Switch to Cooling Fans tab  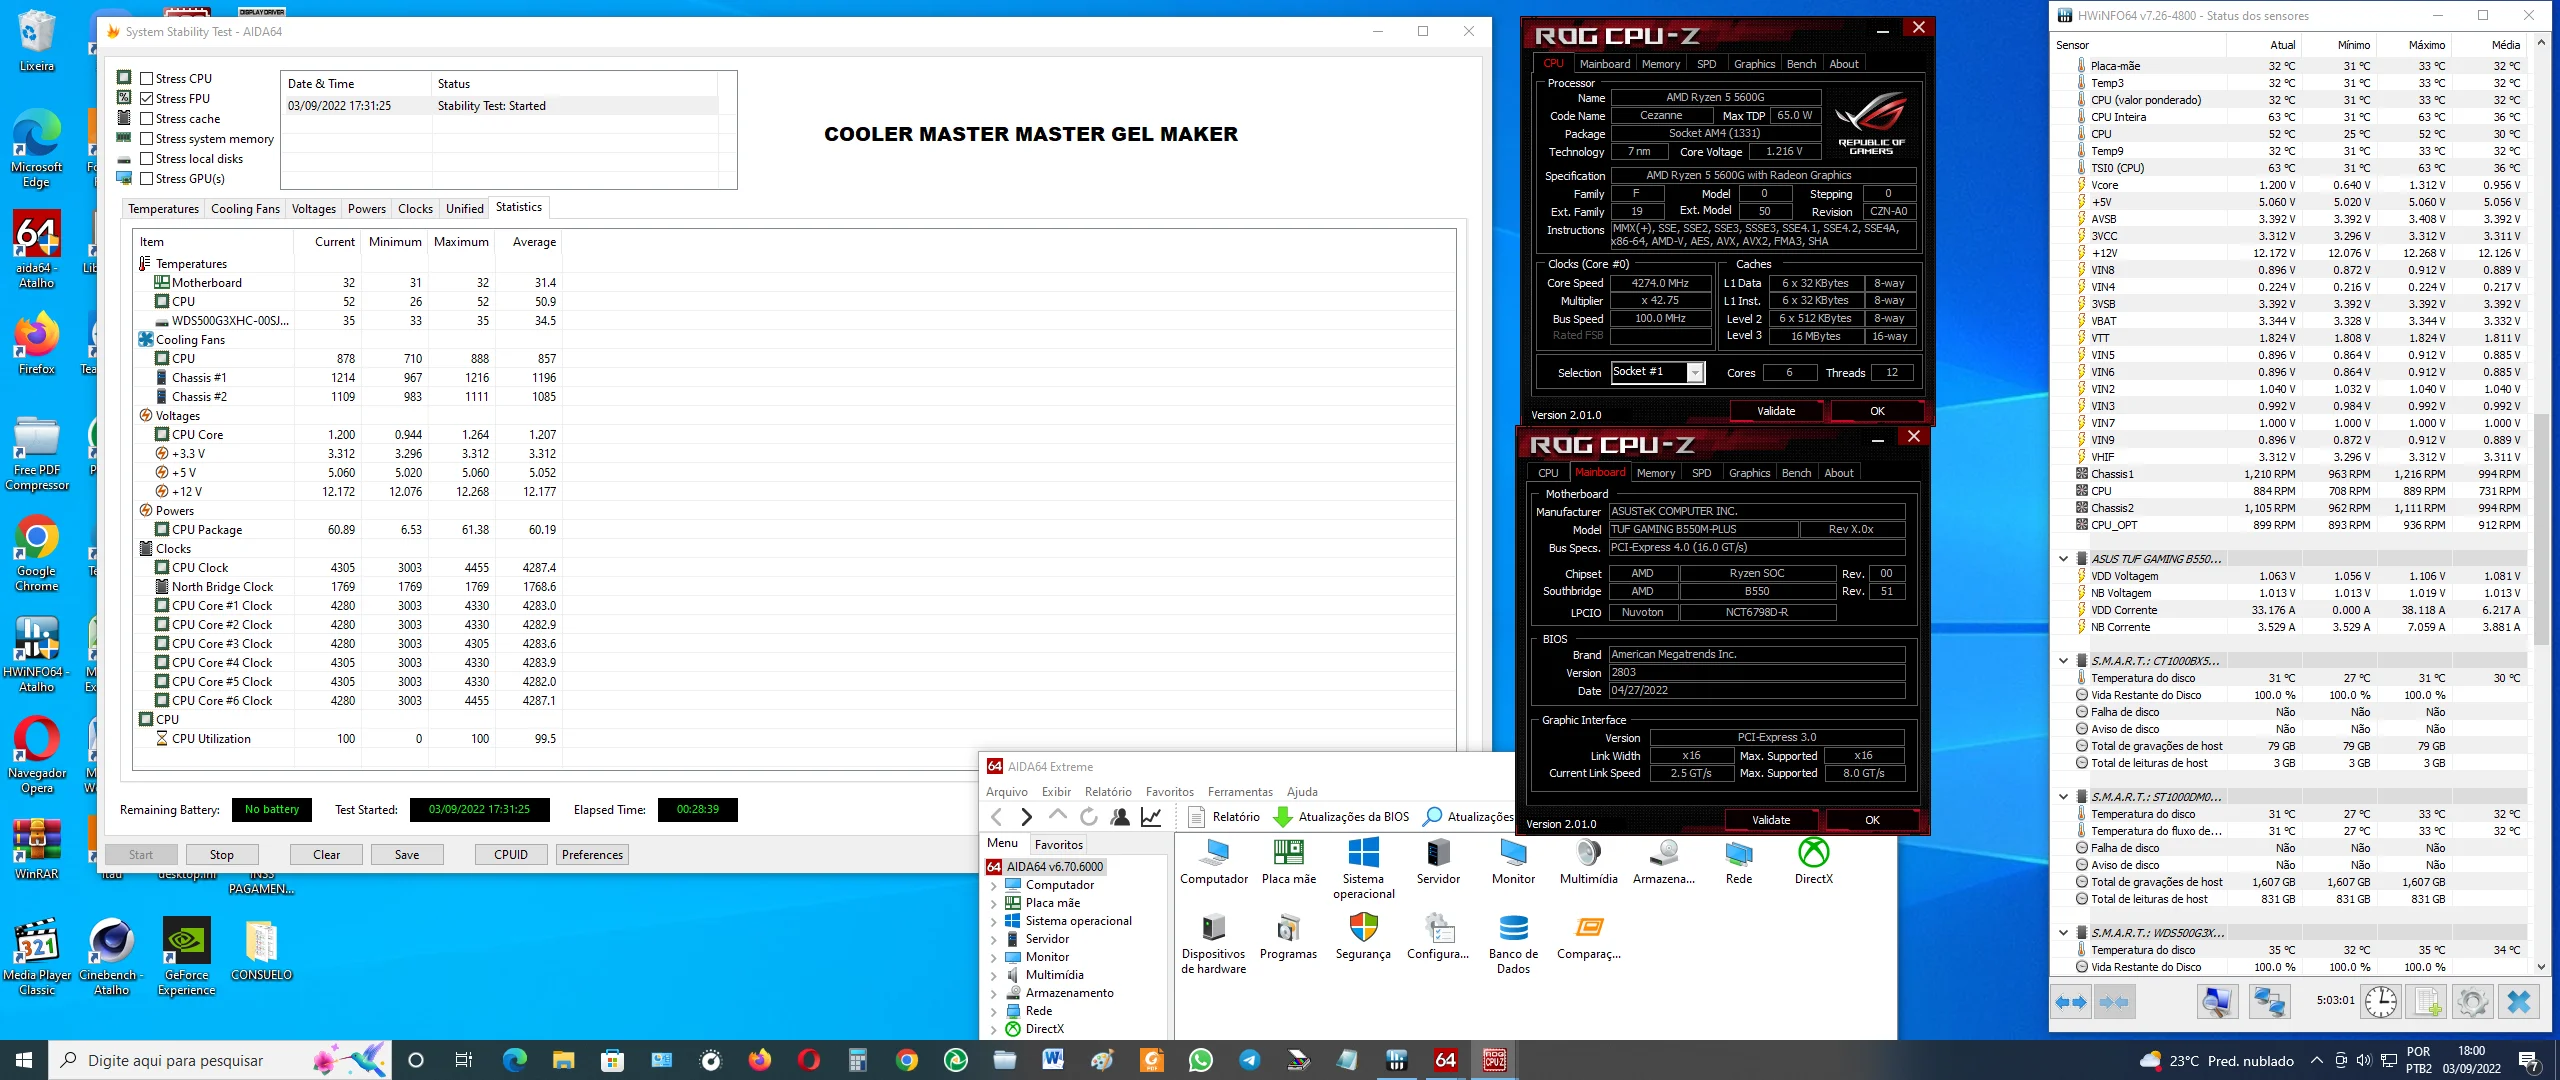pos(245,209)
